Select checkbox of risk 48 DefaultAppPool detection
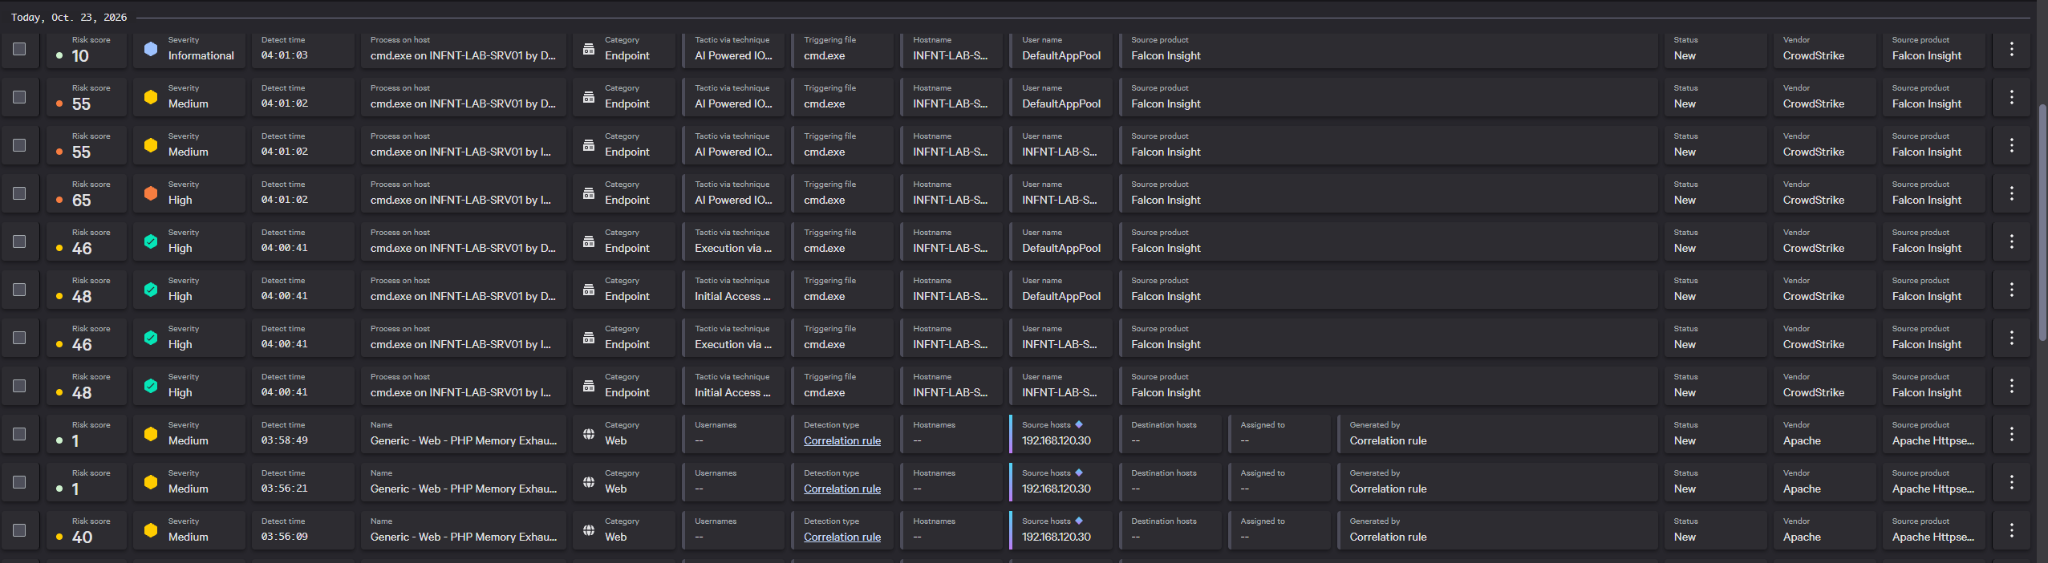 19,289
